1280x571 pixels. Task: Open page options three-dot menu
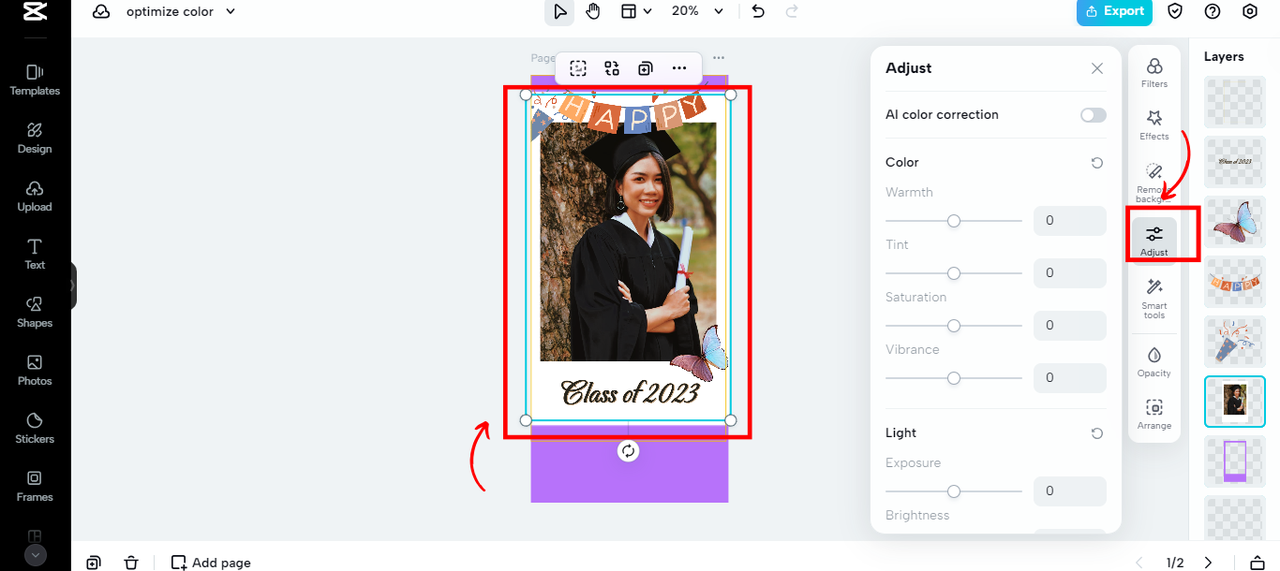point(718,58)
